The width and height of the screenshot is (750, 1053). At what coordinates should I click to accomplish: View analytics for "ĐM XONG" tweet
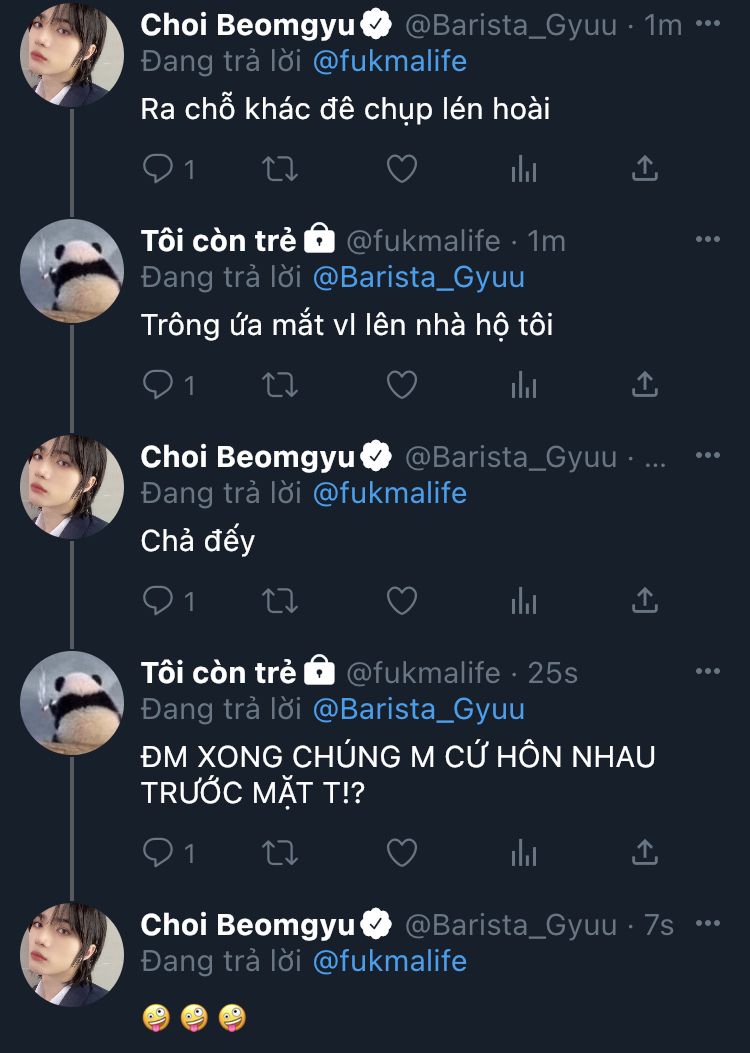click(x=524, y=852)
